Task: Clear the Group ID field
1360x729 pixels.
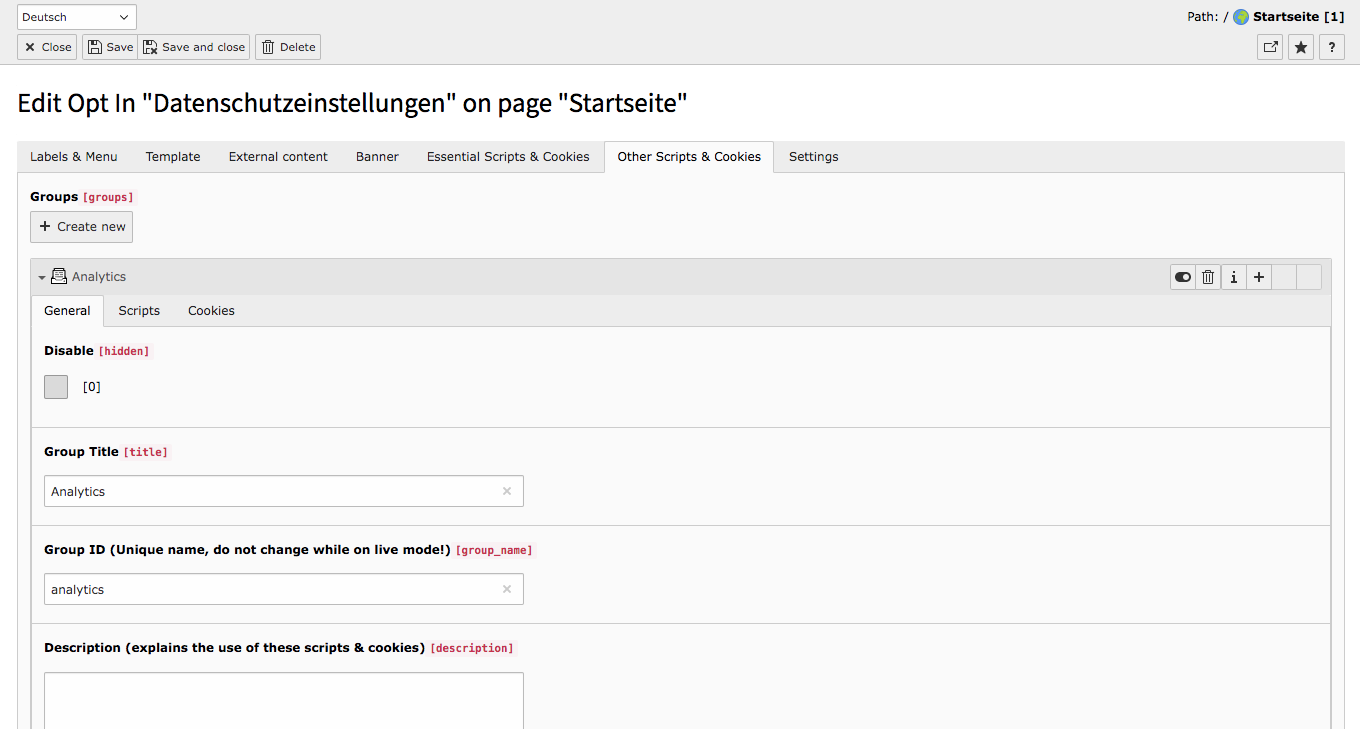Action: 507,589
